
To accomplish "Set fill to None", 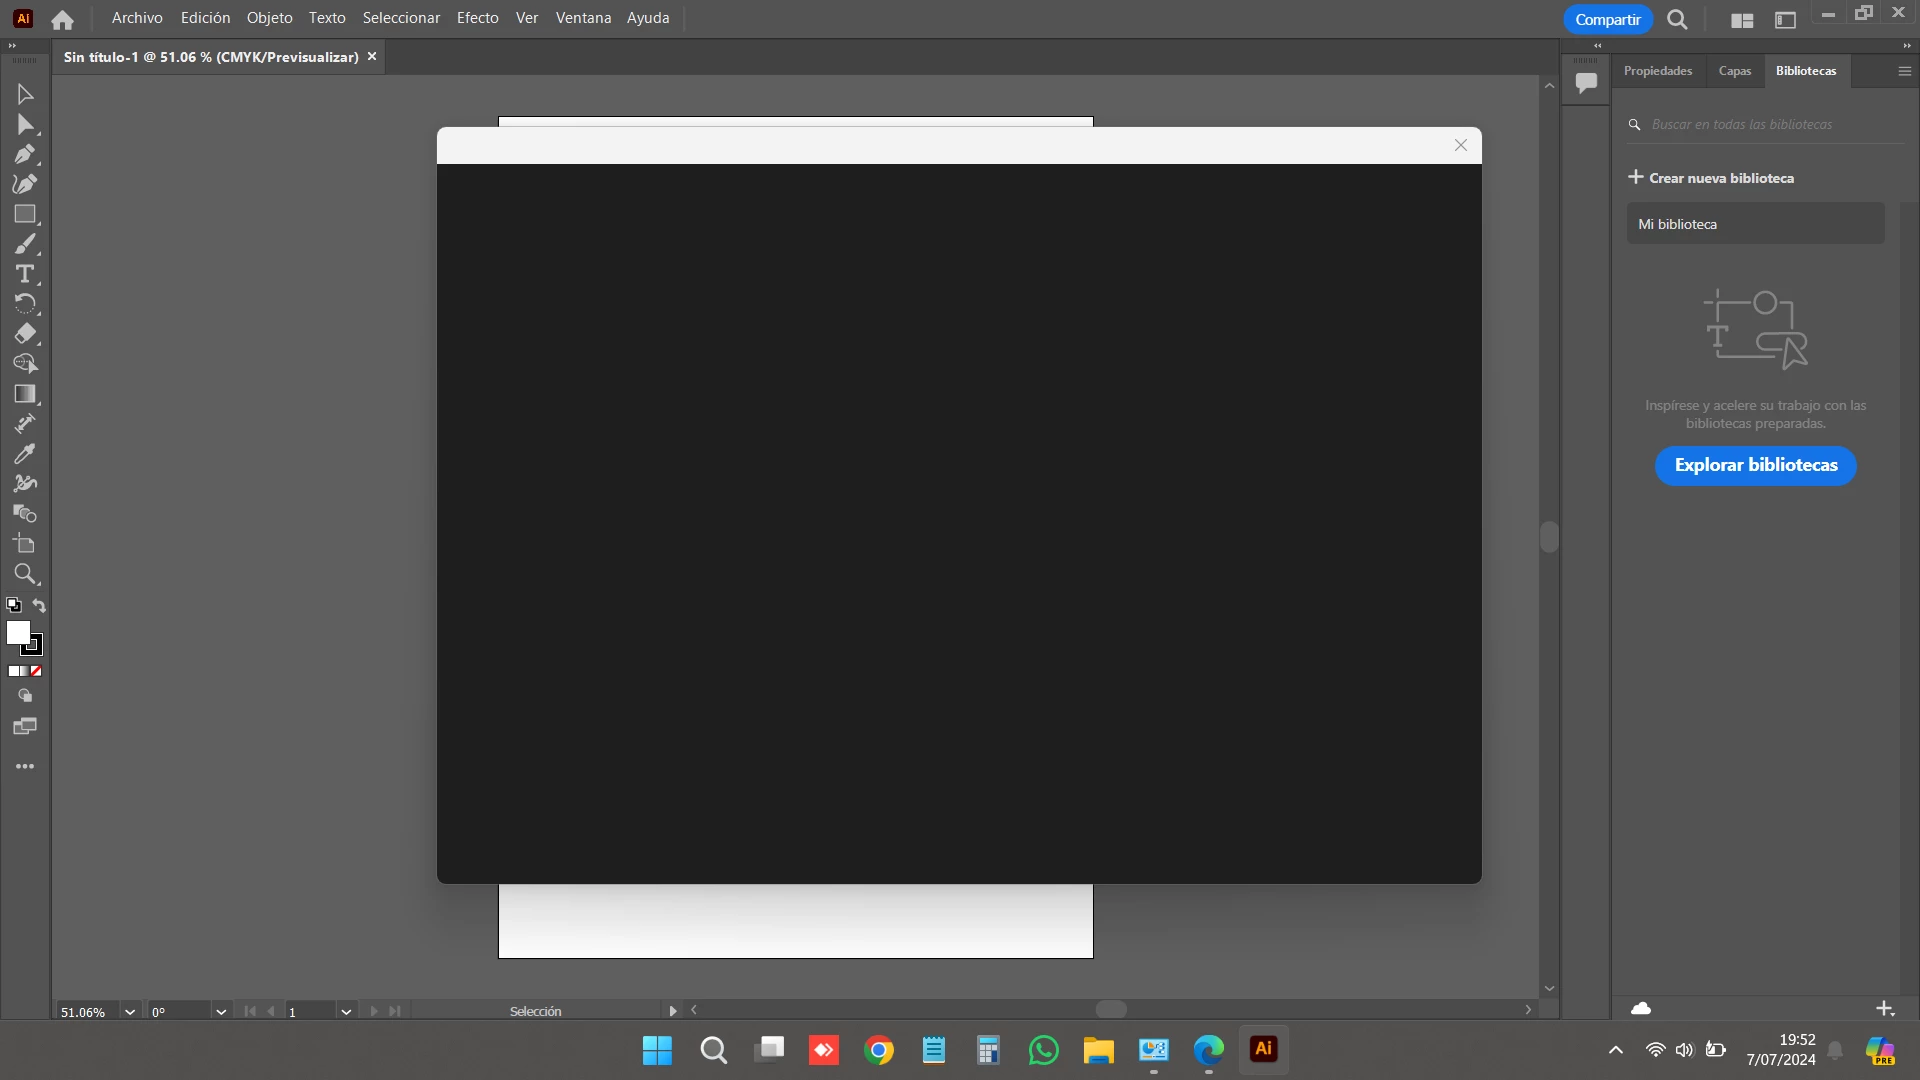I will coord(36,671).
